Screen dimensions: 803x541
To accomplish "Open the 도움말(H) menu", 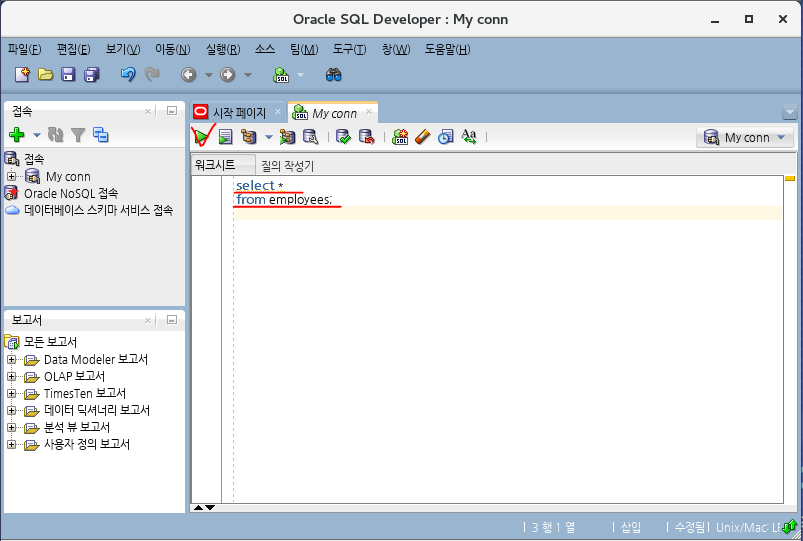I will (x=447, y=49).
